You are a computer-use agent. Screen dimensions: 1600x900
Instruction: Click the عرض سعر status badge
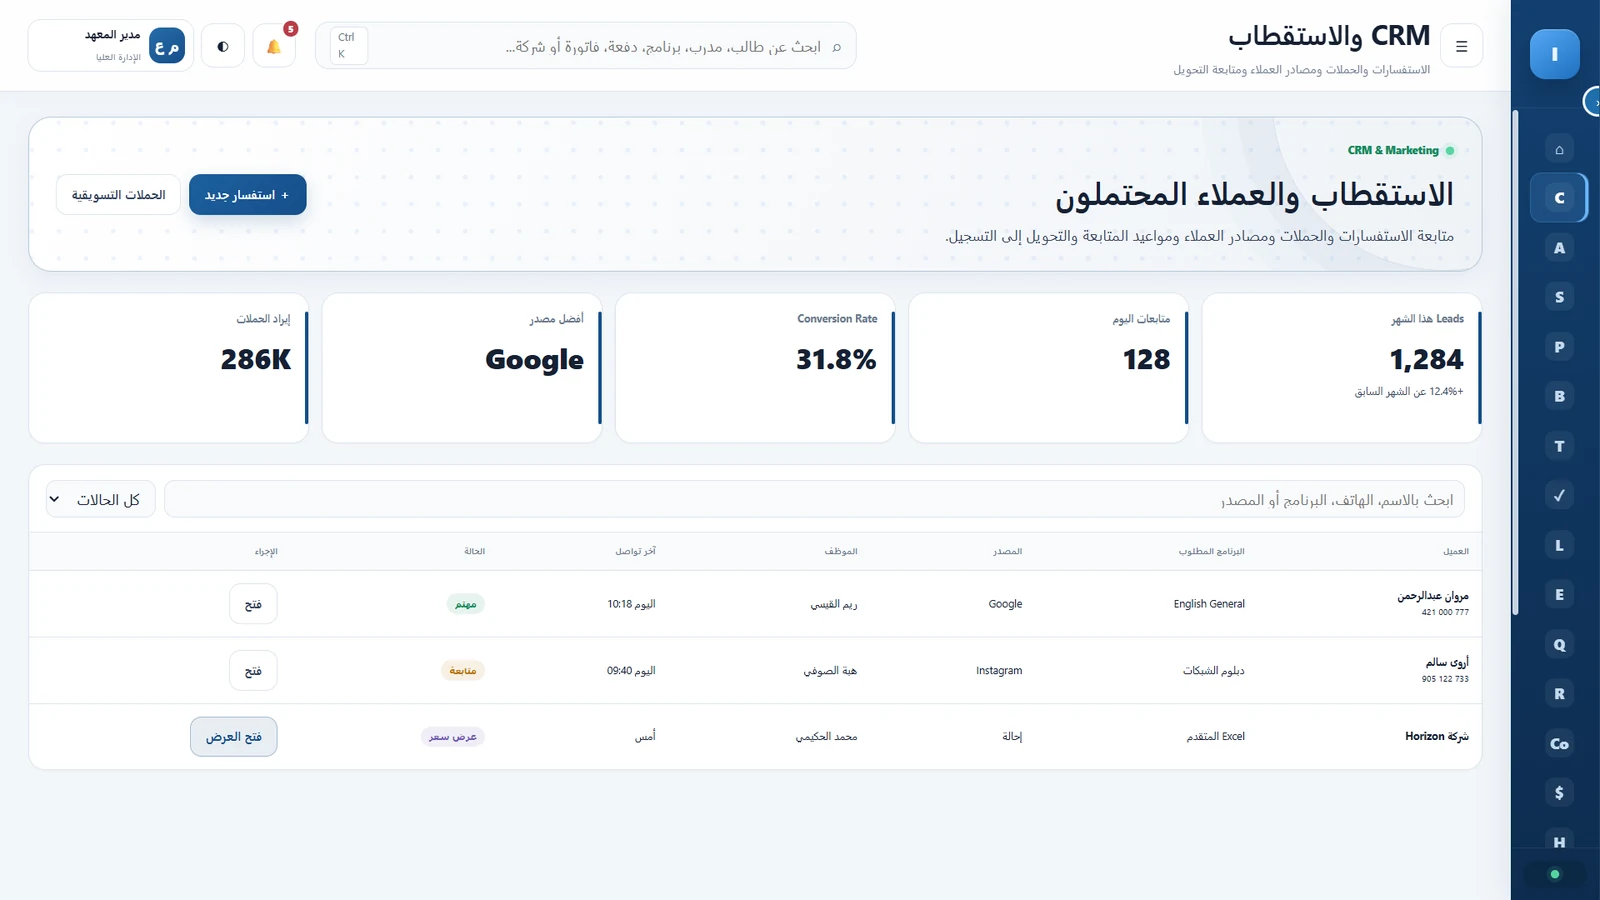[x=453, y=737]
